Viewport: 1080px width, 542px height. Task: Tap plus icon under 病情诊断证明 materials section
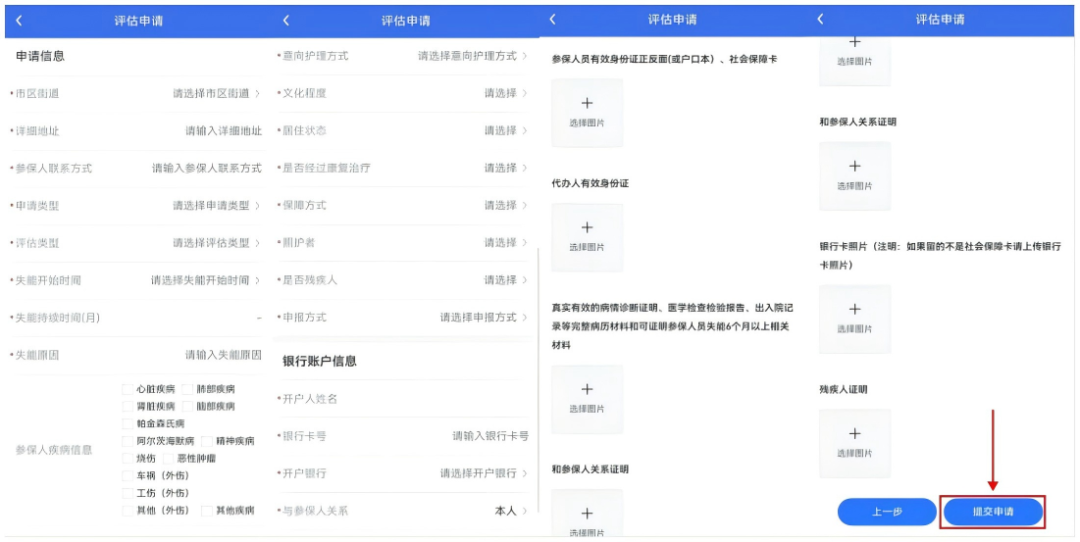coord(587,390)
